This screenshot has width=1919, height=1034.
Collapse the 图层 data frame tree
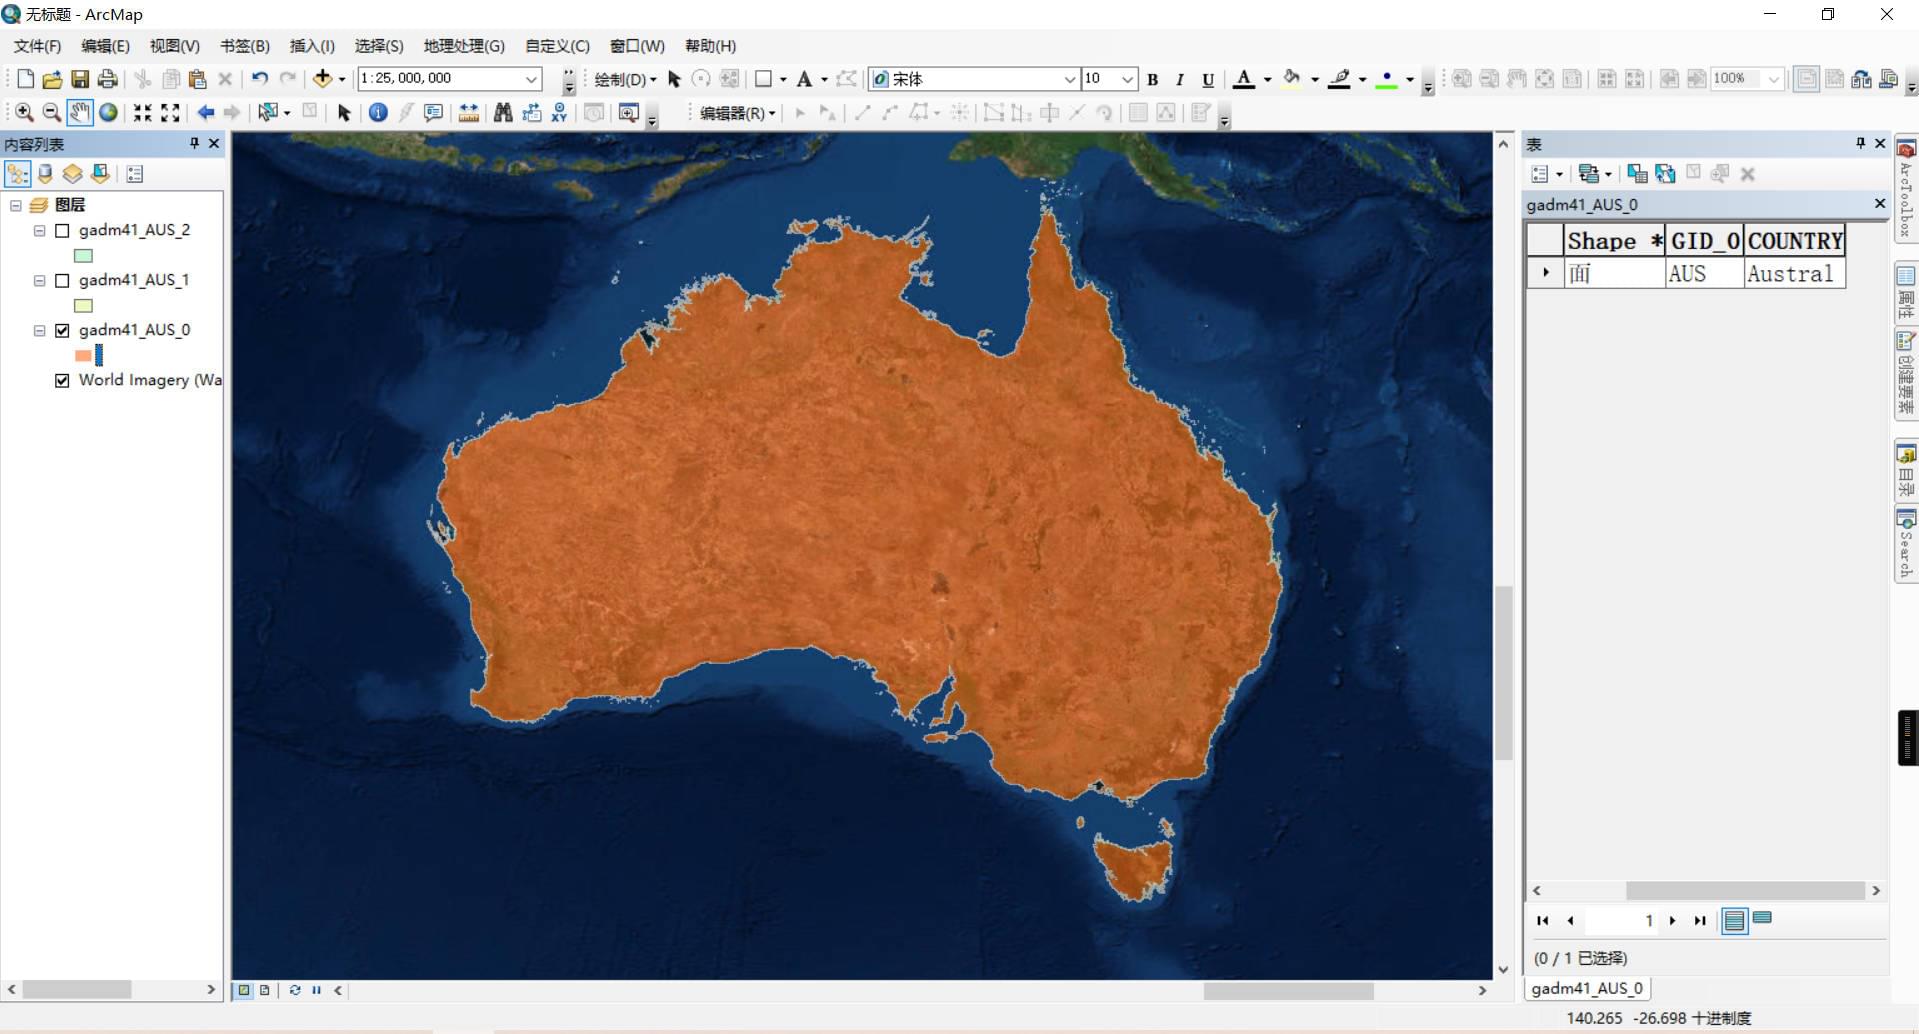tap(15, 205)
